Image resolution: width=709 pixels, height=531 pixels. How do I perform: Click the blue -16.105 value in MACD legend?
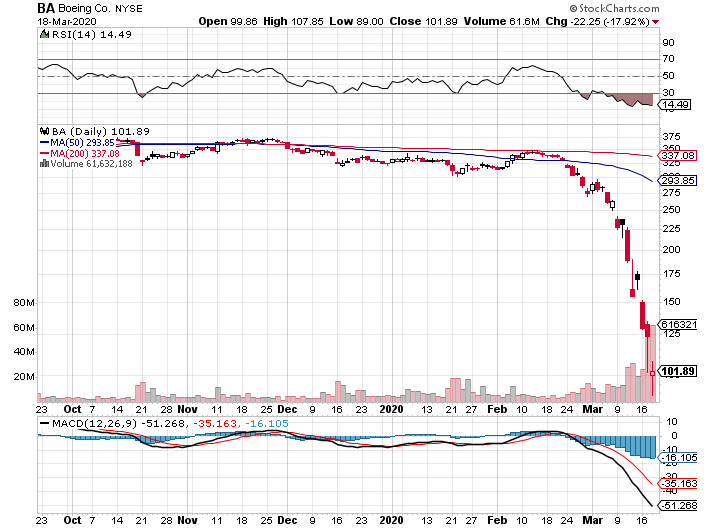click(x=266, y=424)
